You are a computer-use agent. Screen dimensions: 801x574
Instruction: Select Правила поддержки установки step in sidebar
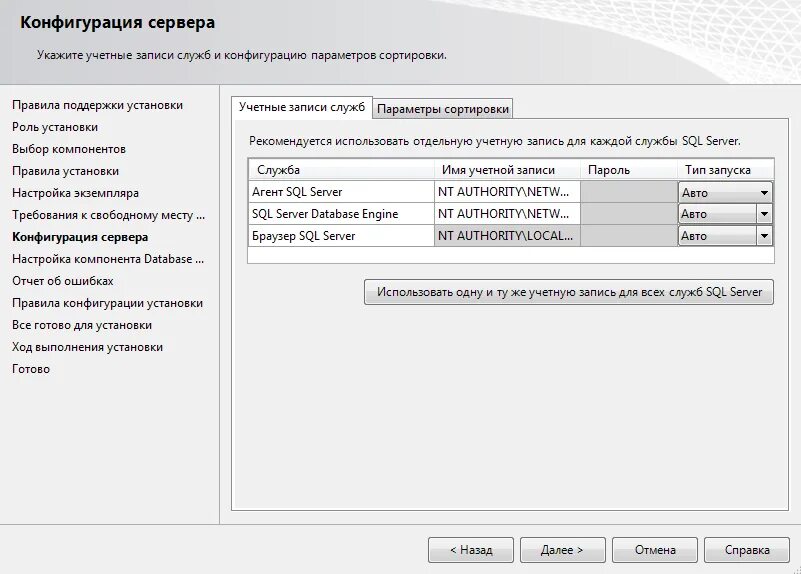click(x=98, y=105)
